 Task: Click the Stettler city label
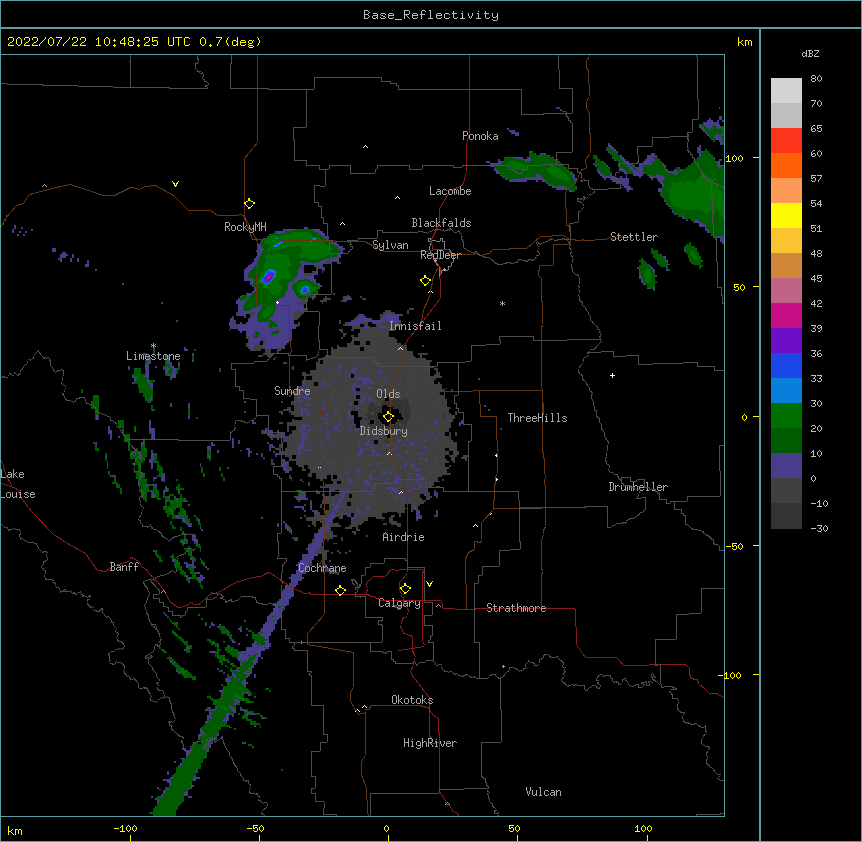point(634,237)
